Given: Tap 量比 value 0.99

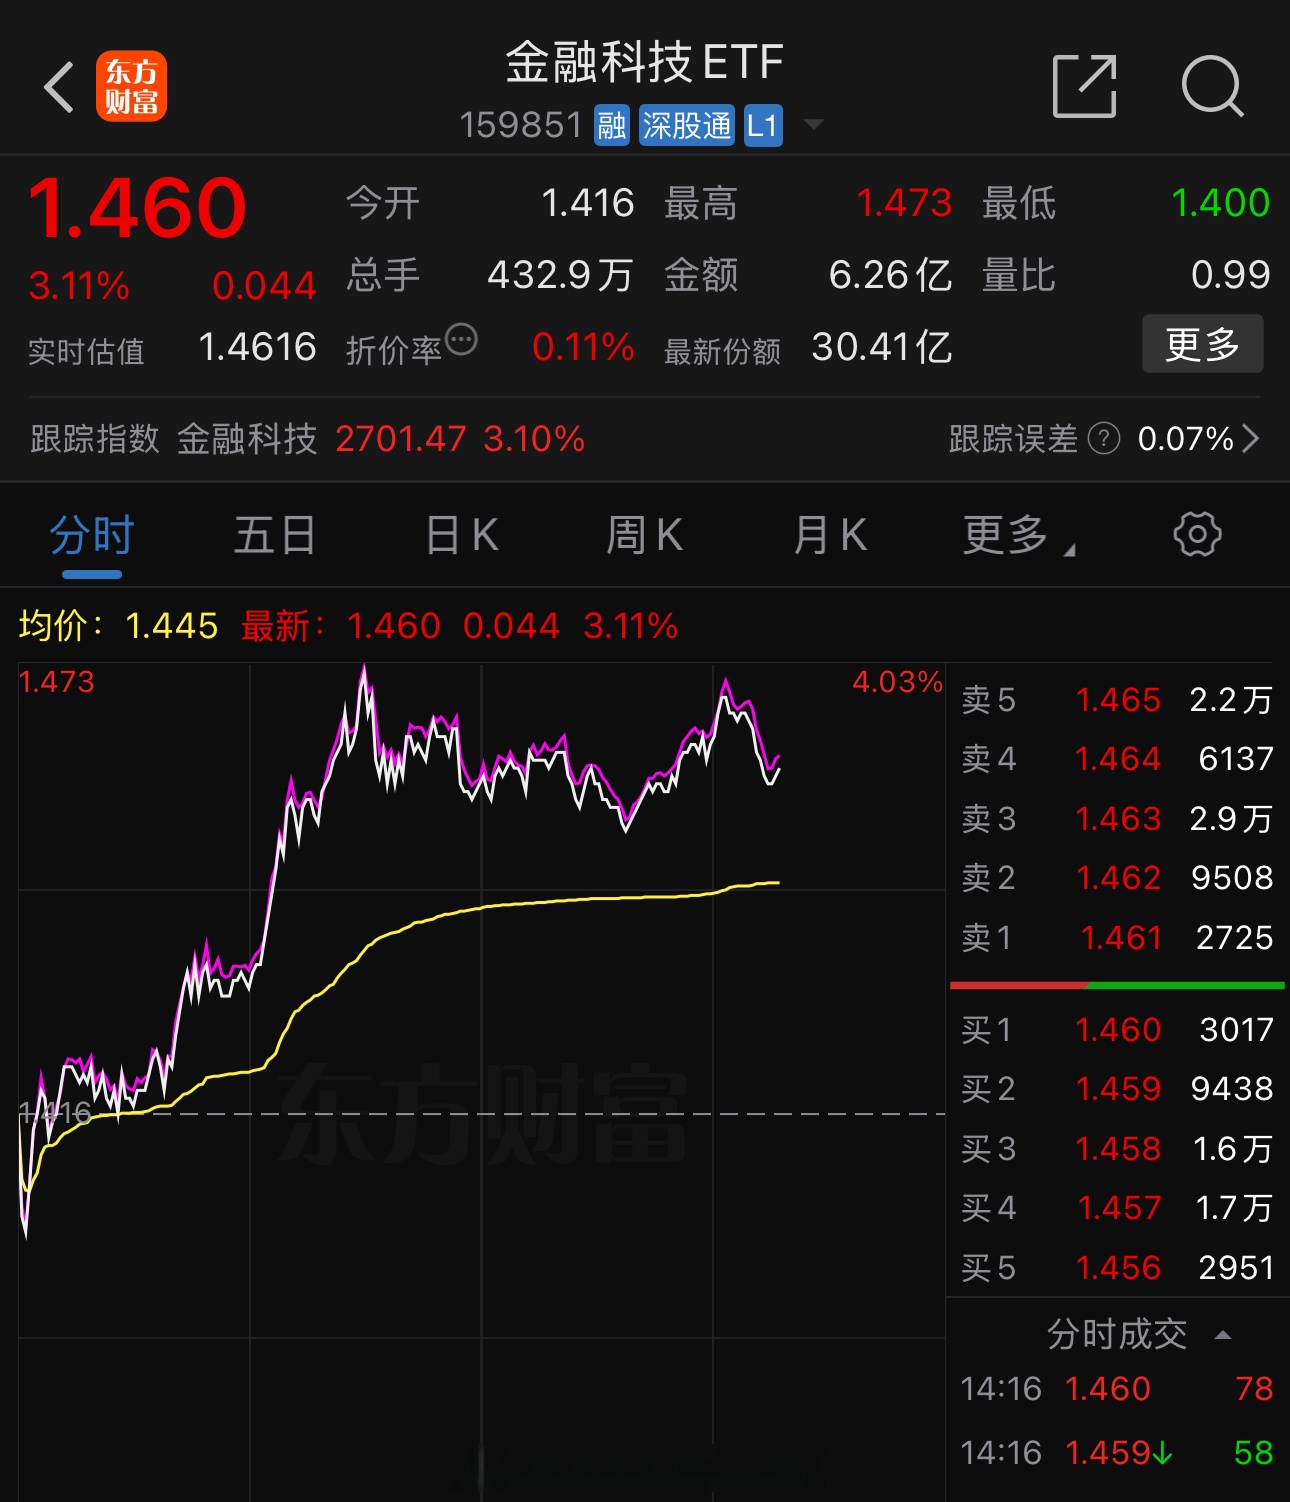Looking at the screenshot, I should [1230, 275].
